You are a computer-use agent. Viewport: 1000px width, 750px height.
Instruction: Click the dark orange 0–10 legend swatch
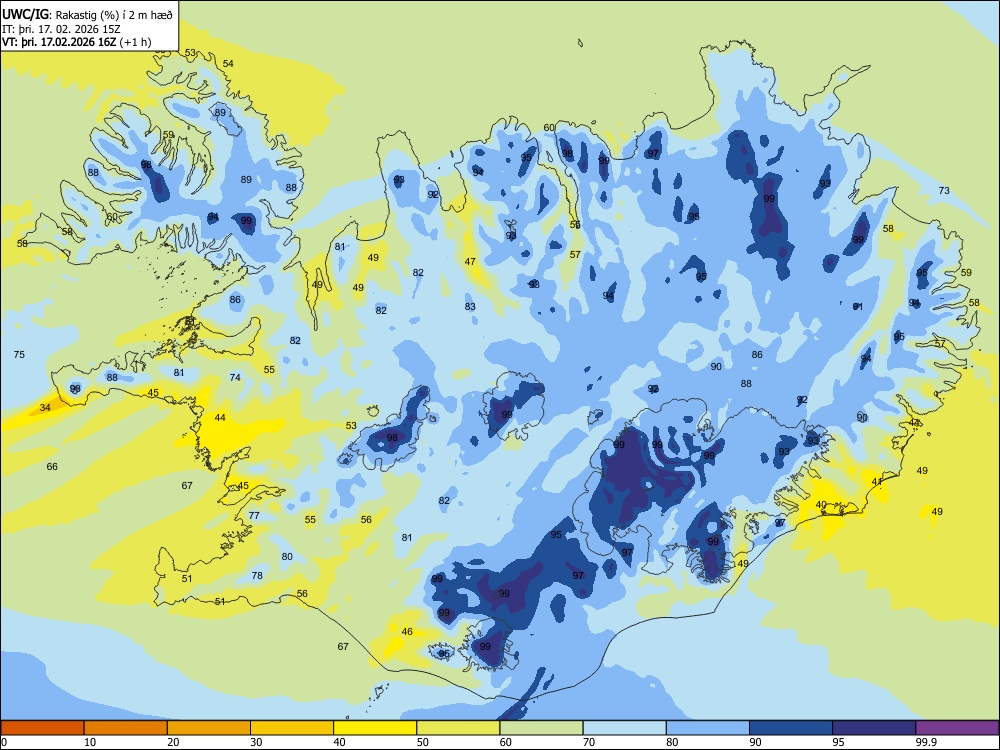tap(43, 728)
